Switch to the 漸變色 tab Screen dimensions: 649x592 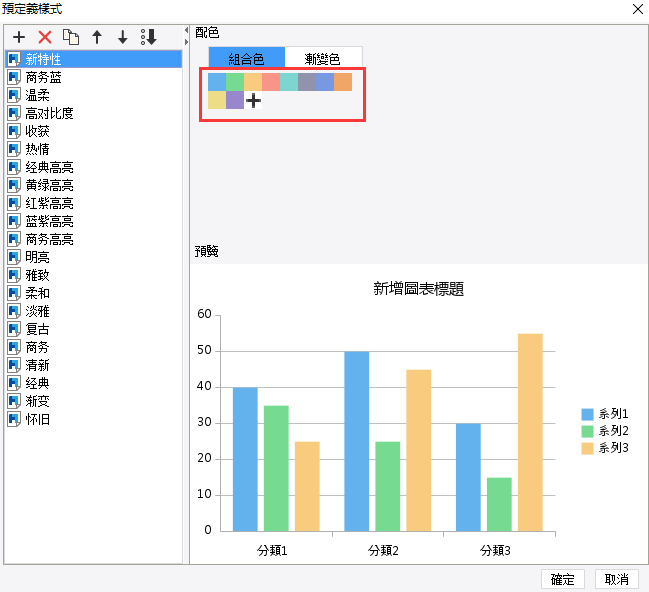[x=323, y=58]
